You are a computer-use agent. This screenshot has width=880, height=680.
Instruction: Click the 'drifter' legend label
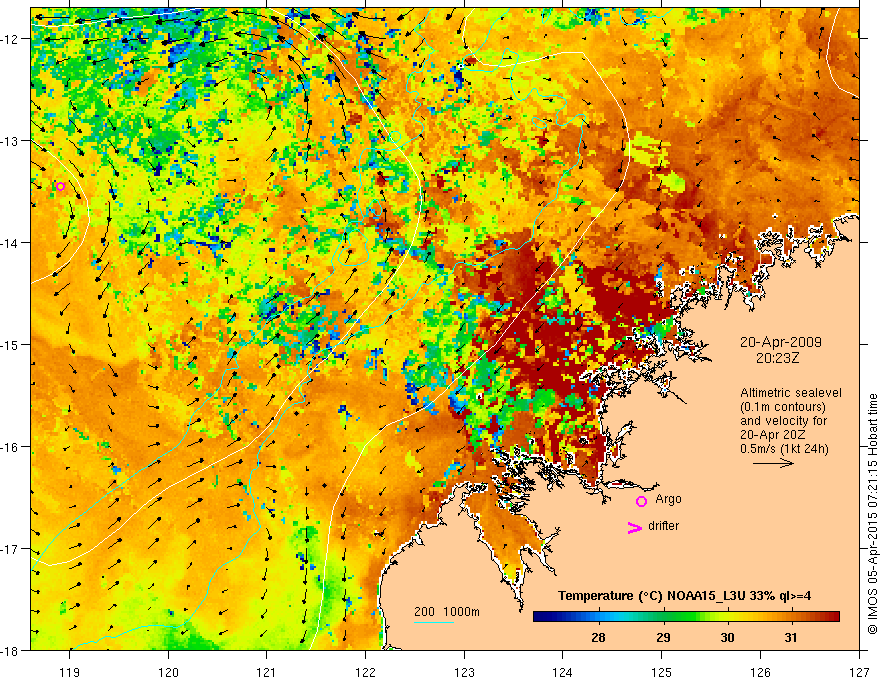point(663,526)
